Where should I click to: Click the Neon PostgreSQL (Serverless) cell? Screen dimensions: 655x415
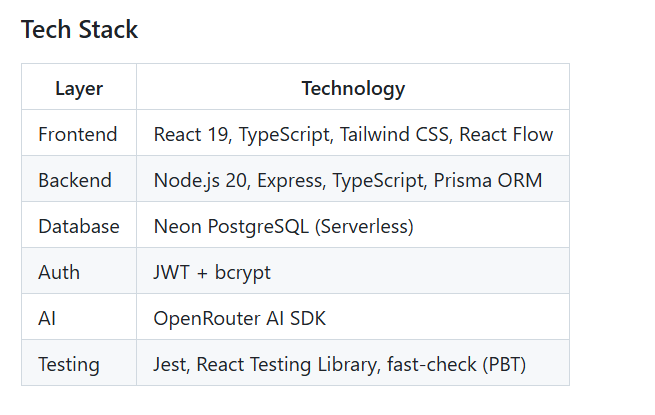click(283, 226)
